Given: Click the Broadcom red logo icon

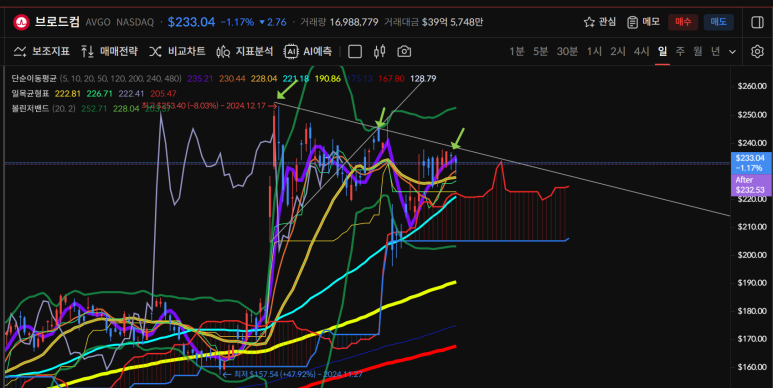Looking at the screenshot, I should 21,22.
